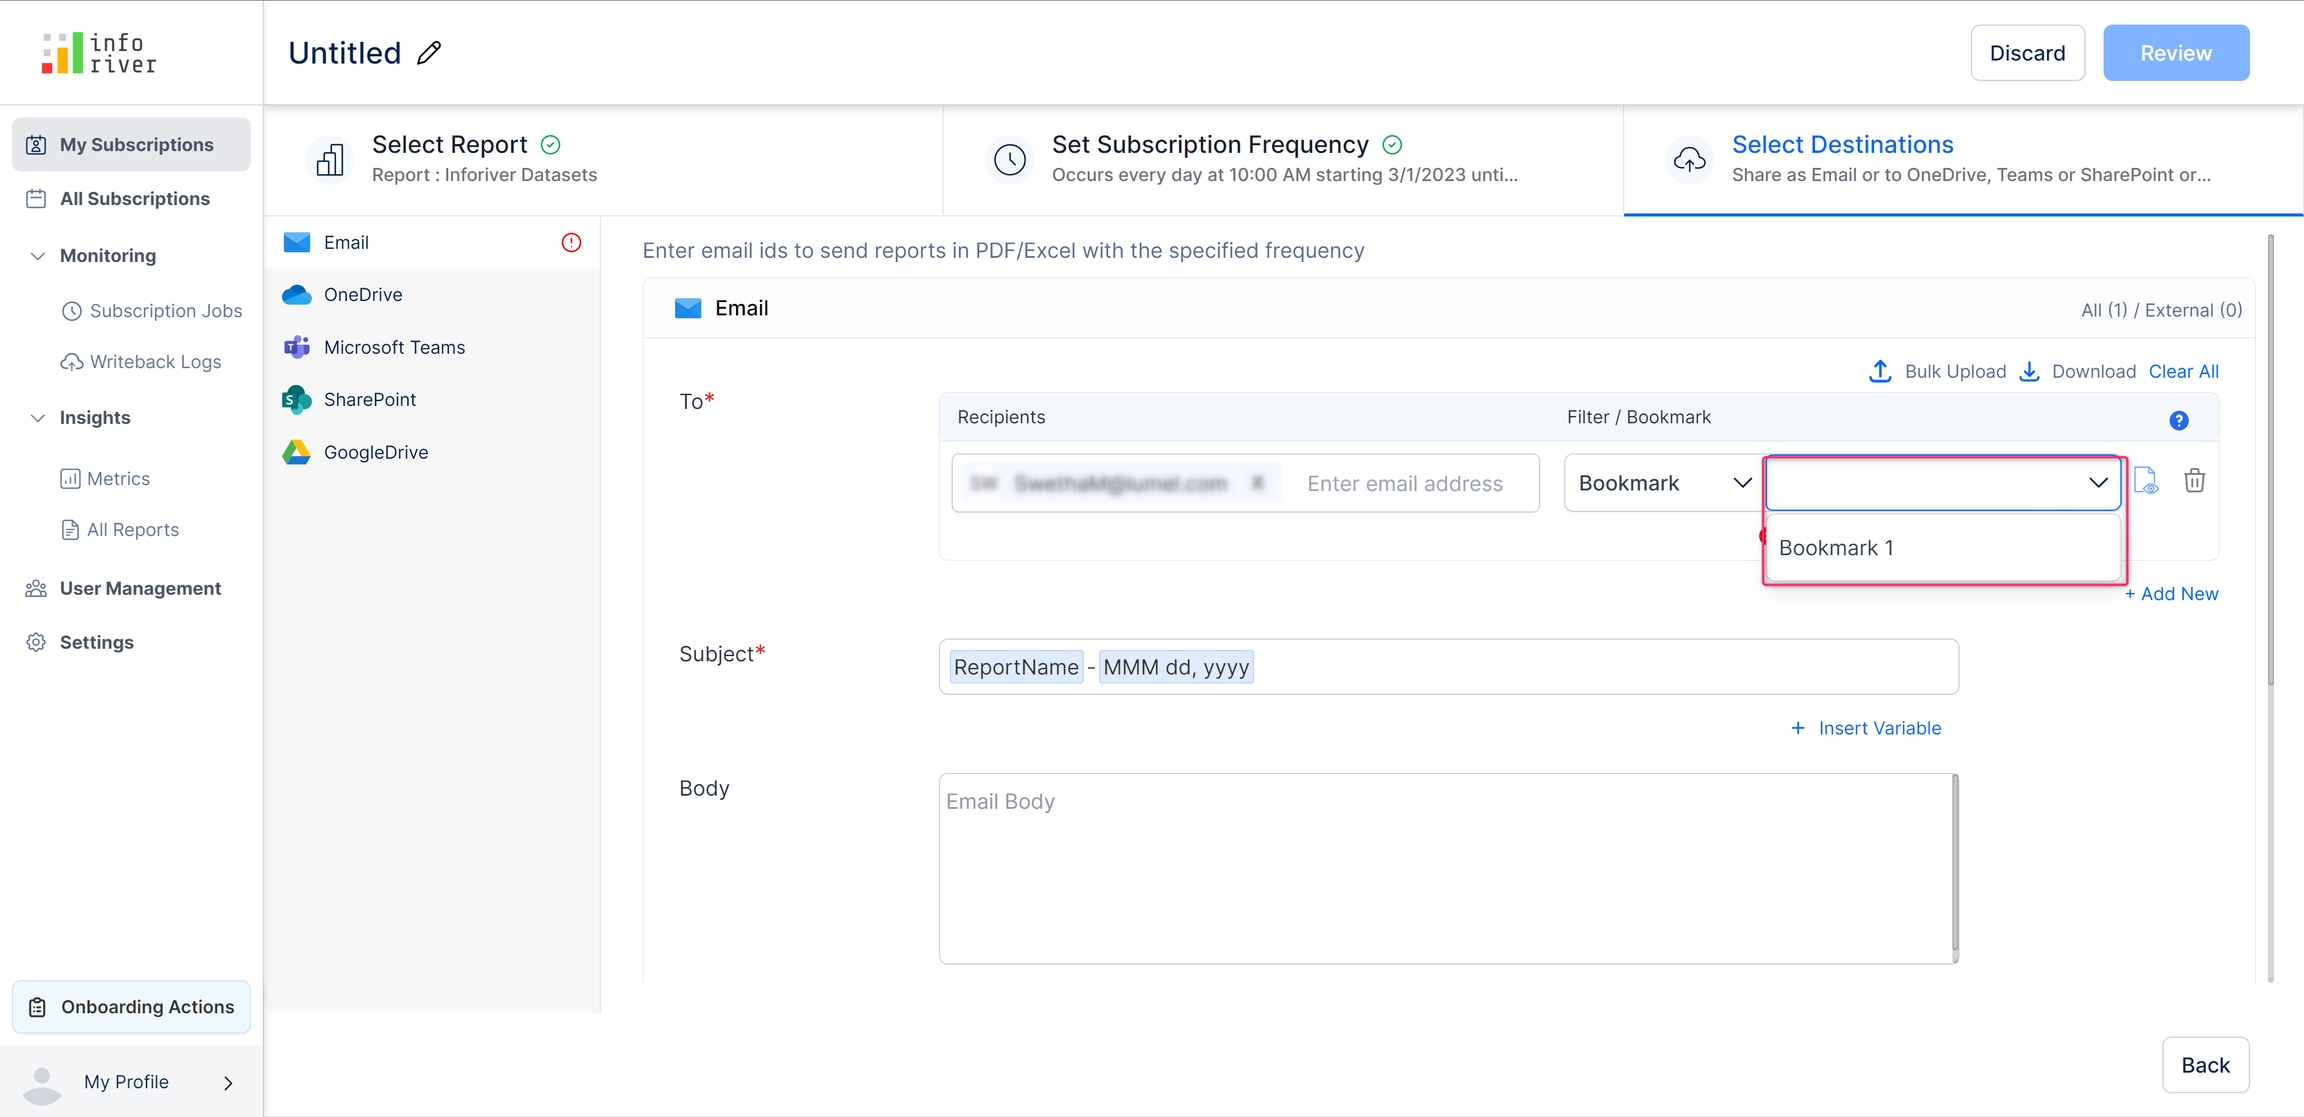
Task: Select the OneDrive destination
Action: point(363,295)
